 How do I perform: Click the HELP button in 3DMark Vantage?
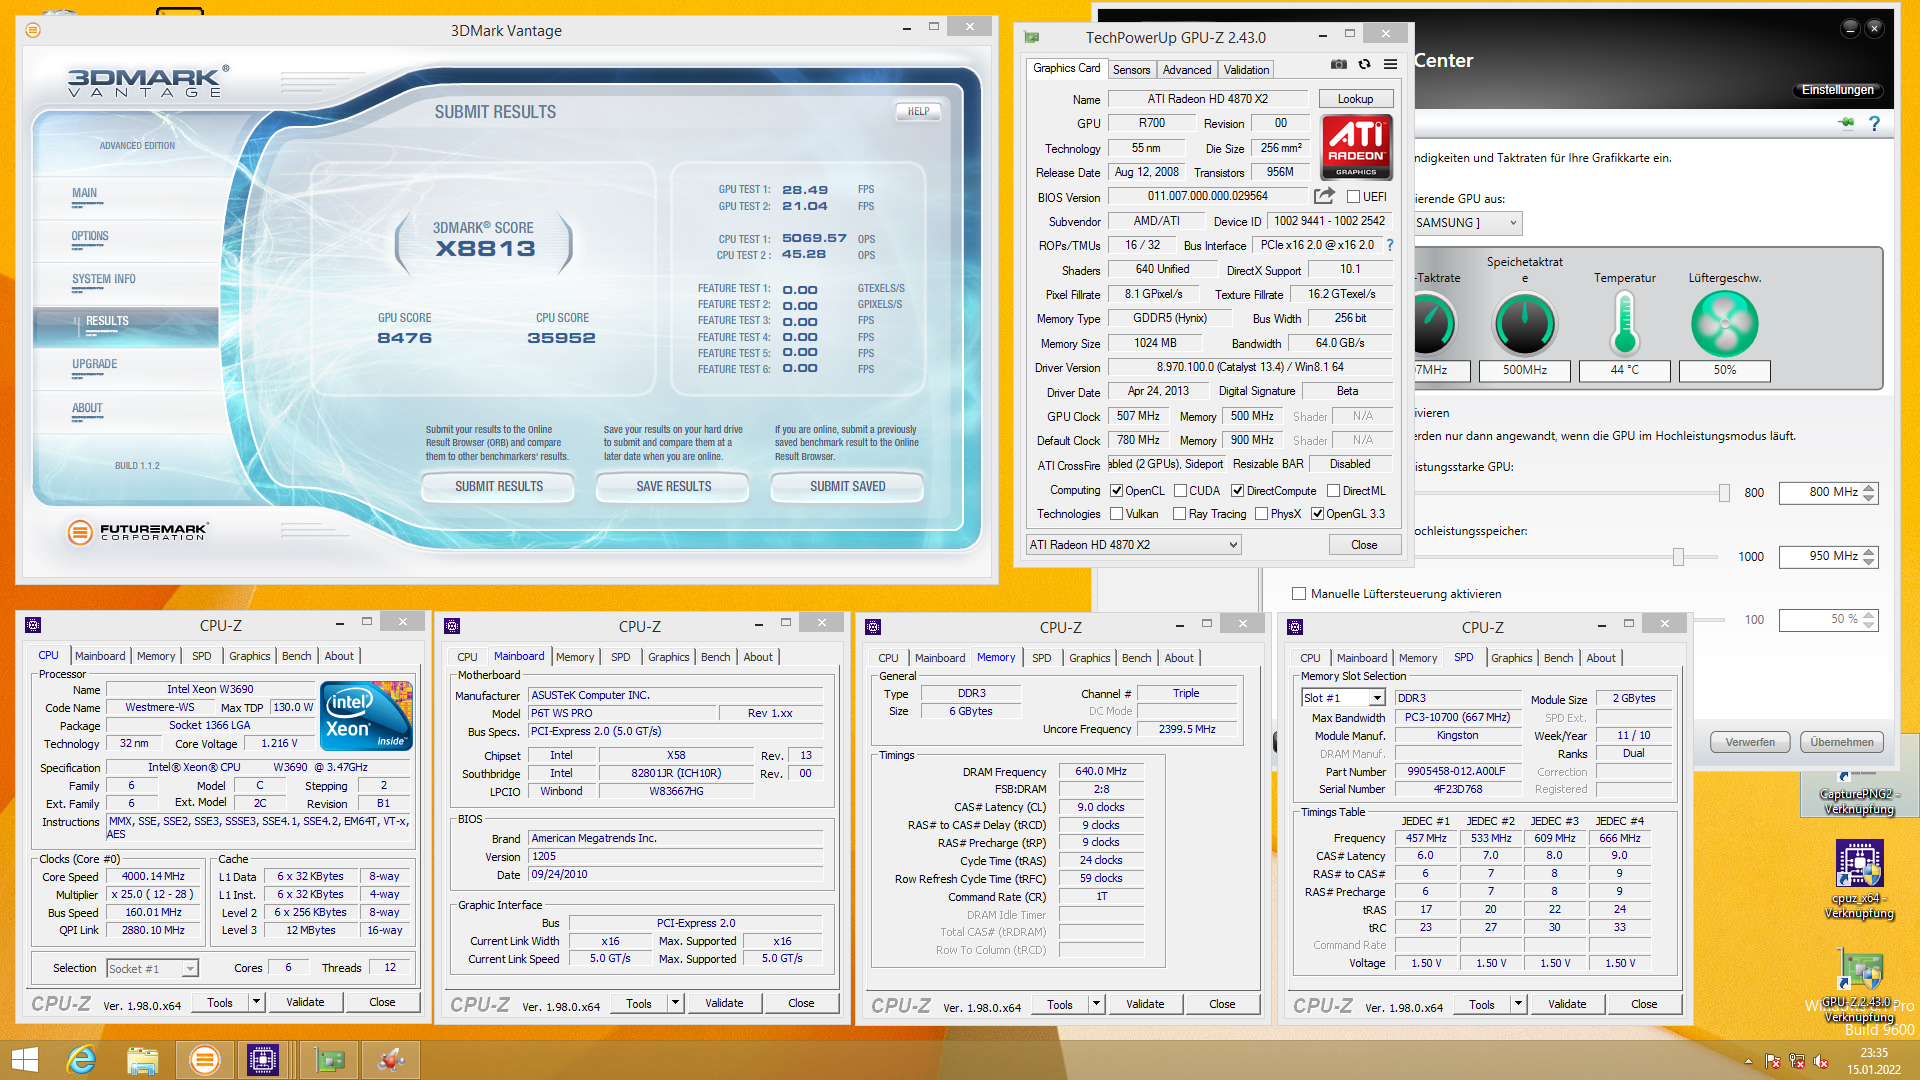point(918,112)
